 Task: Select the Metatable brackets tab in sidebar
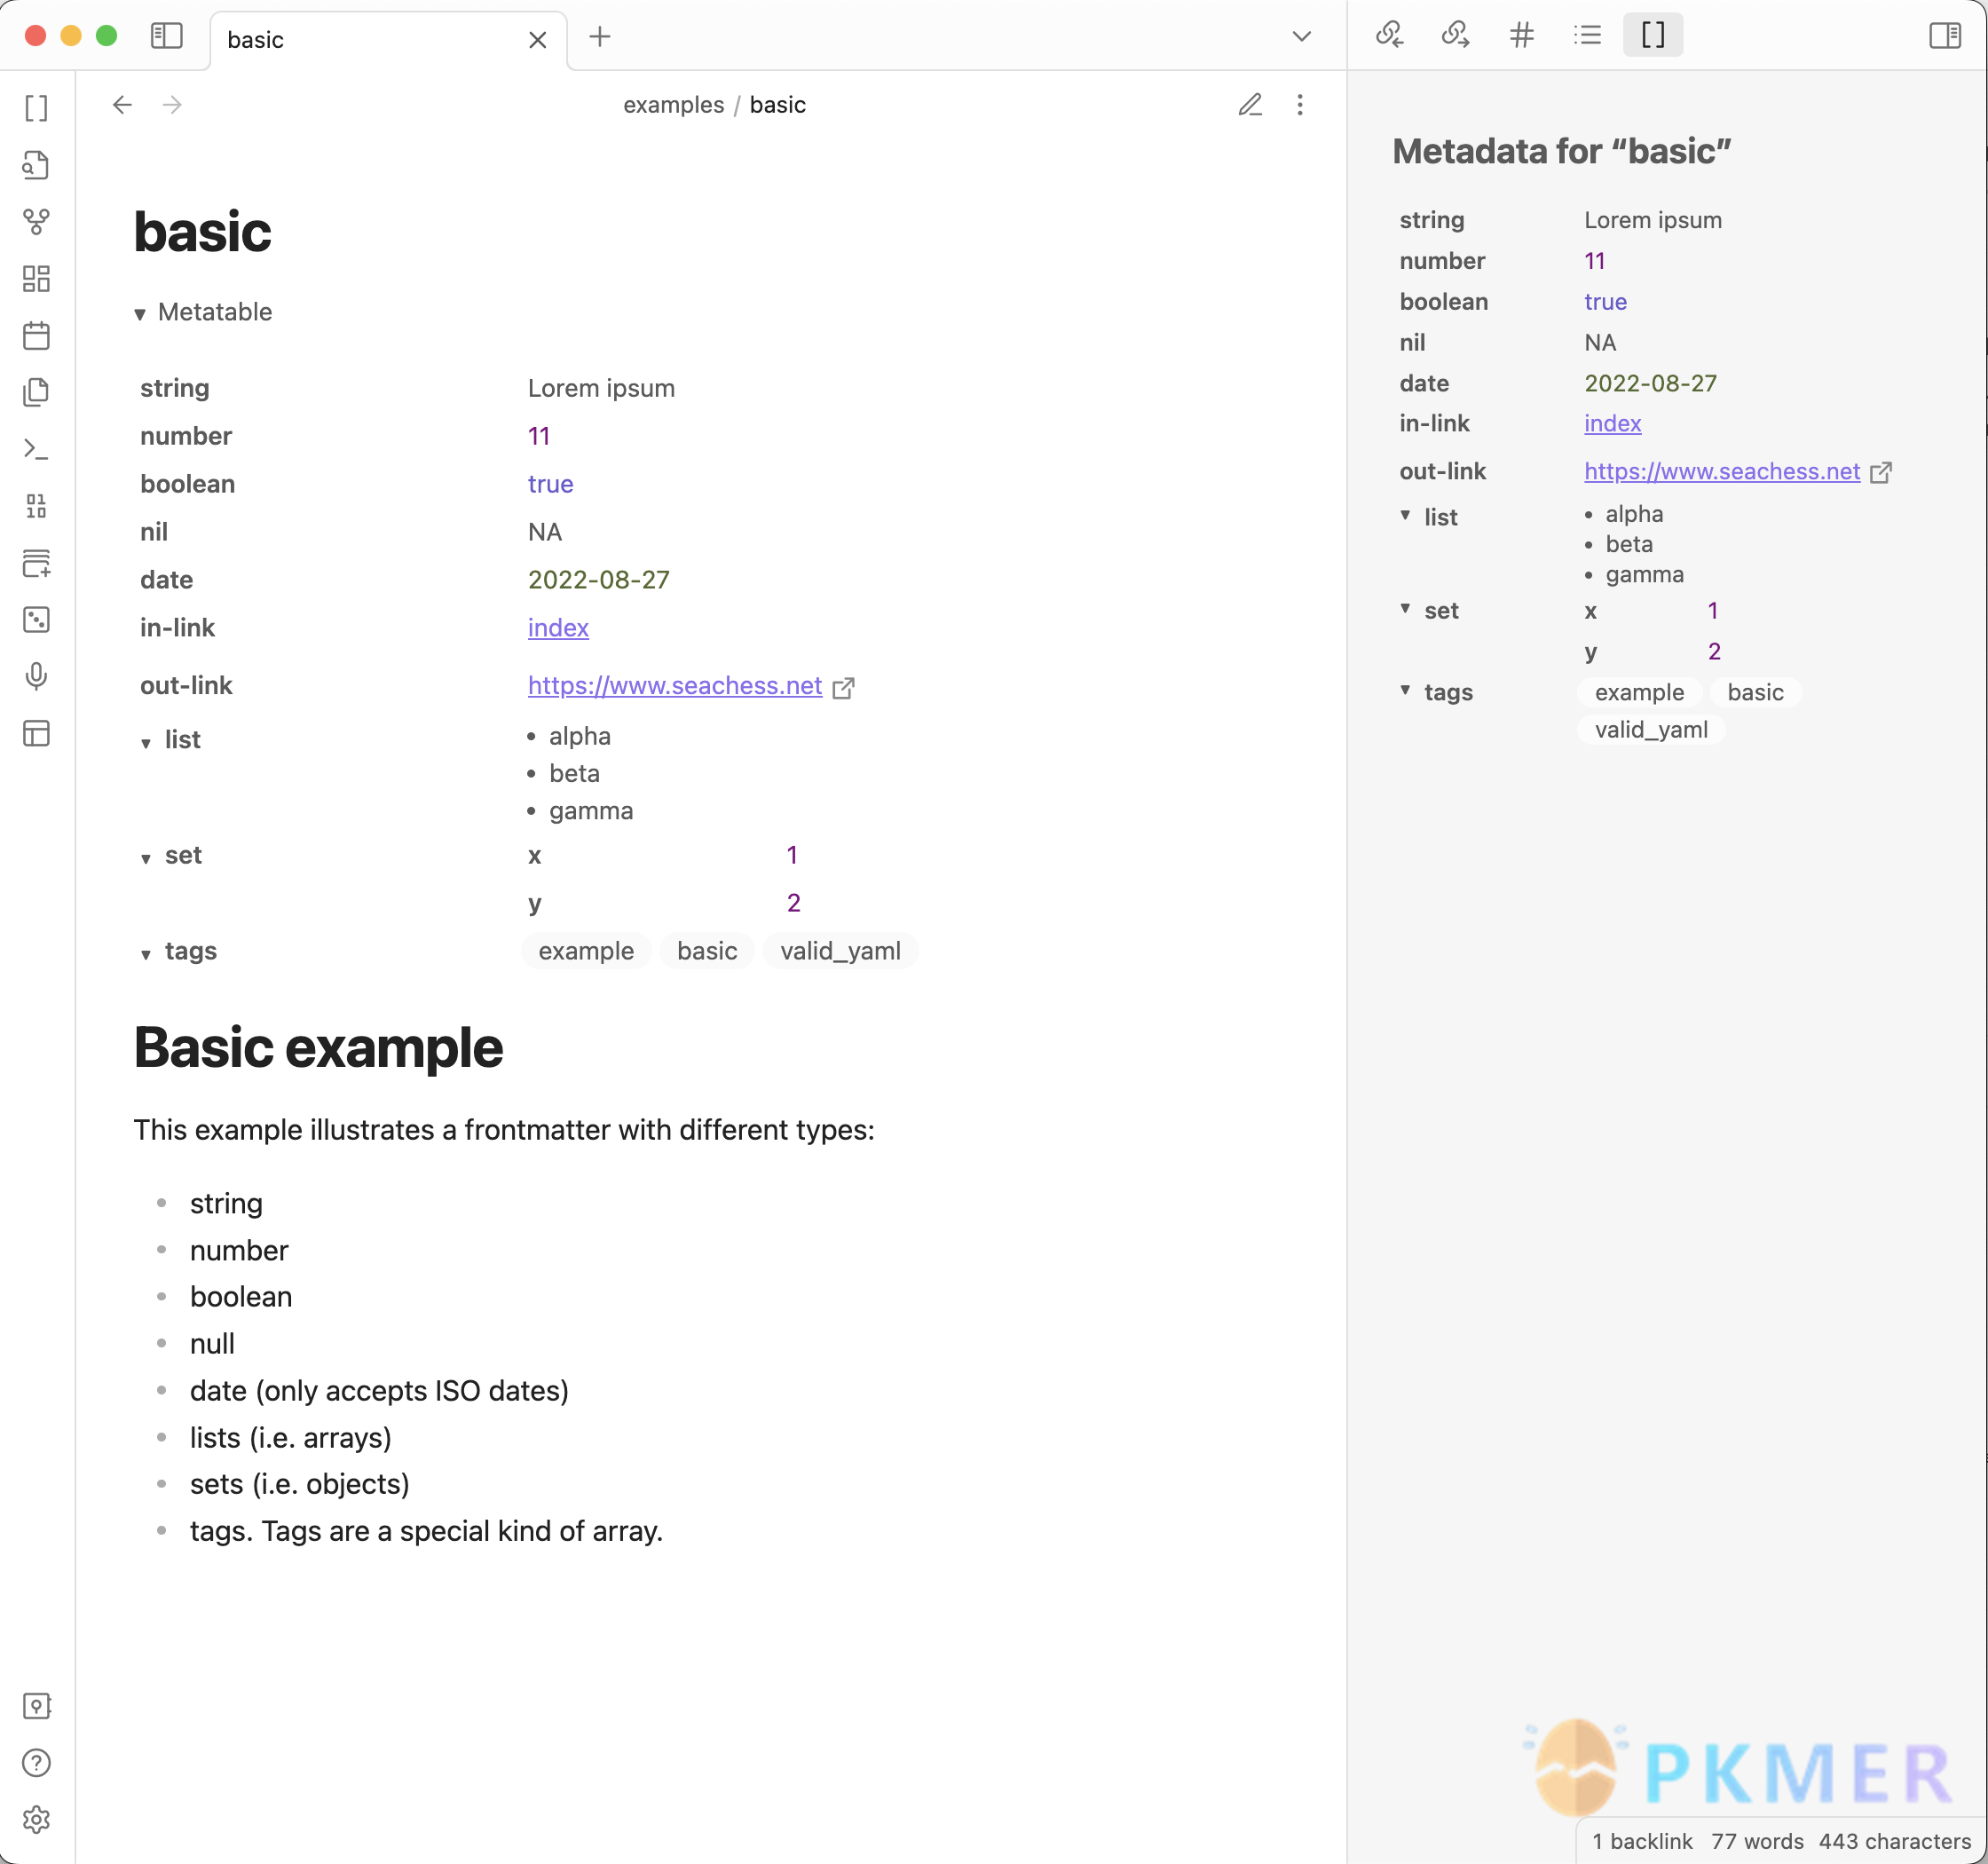tap(1653, 36)
